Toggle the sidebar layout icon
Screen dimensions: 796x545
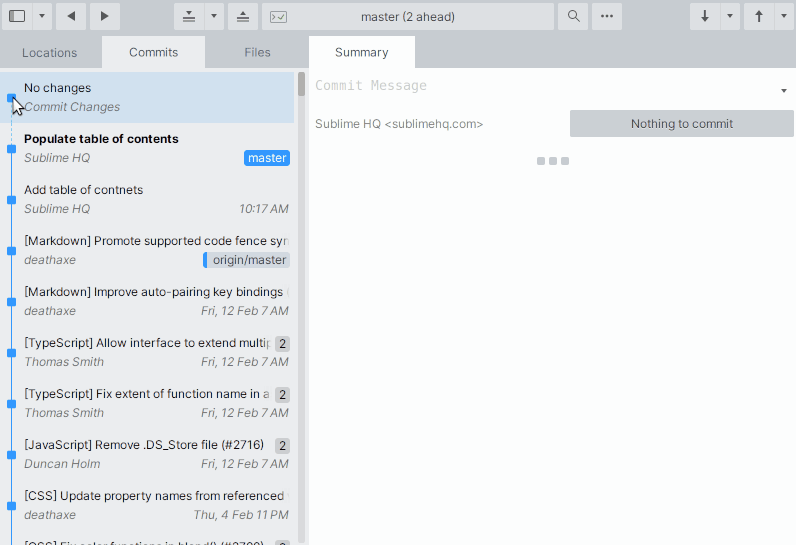(x=17, y=16)
